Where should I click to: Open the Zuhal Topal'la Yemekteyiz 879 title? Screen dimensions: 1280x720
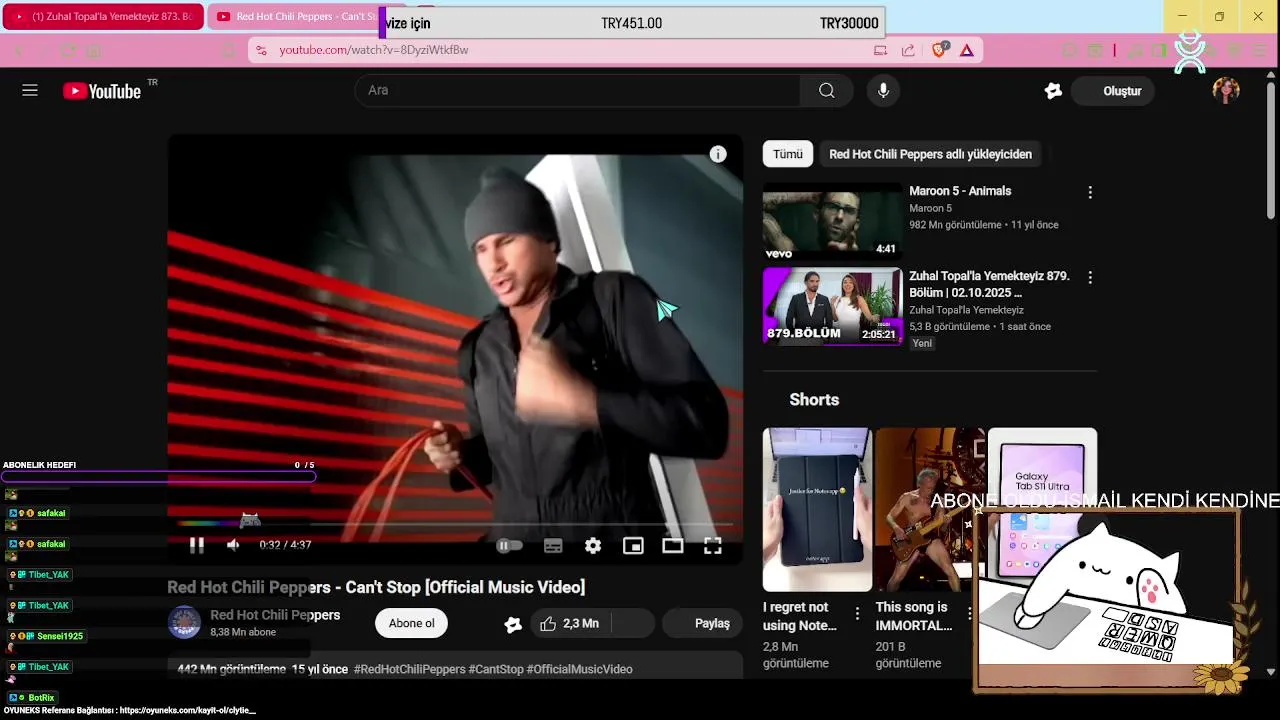pos(989,284)
